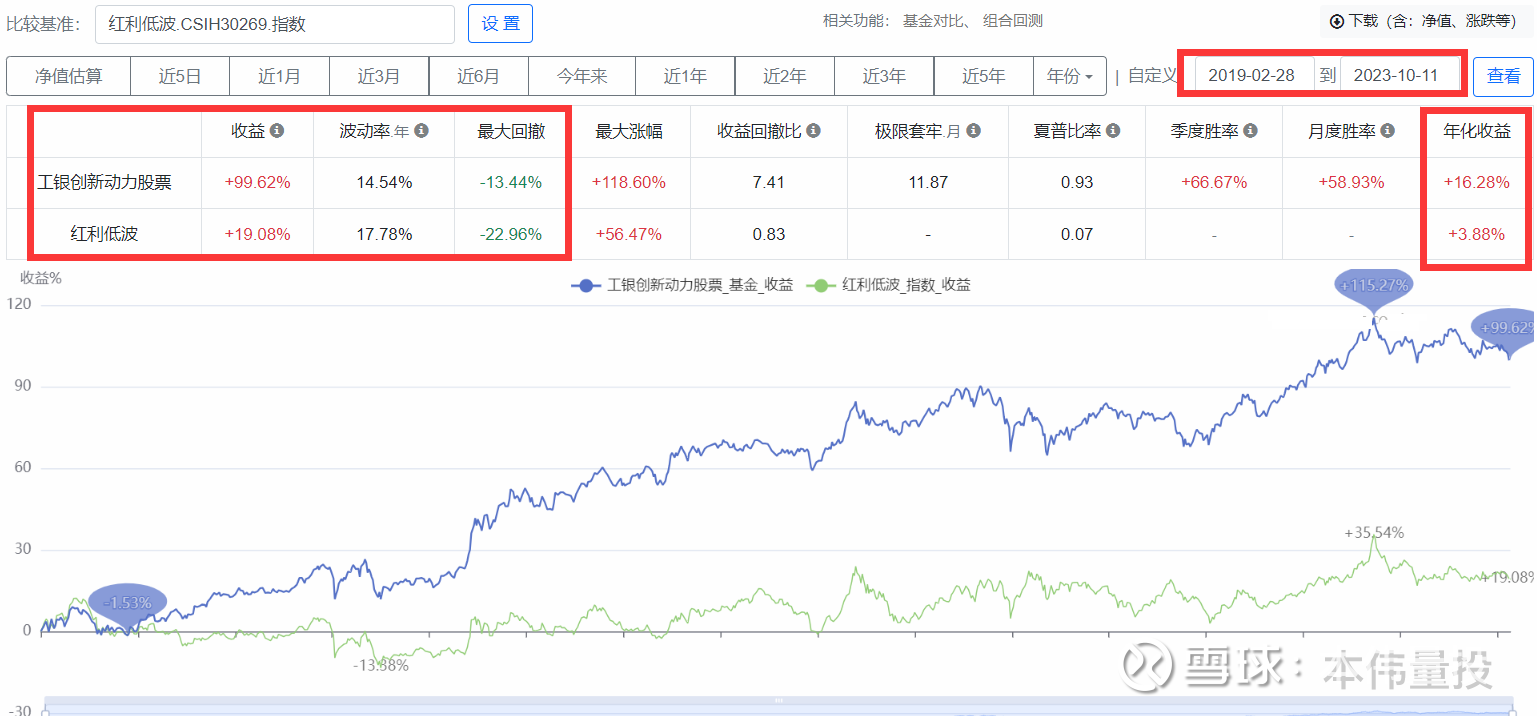Open the 年份 dropdown
This screenshot has width=1537, height=716.
pyautogui.click(x=1070, y=76)
